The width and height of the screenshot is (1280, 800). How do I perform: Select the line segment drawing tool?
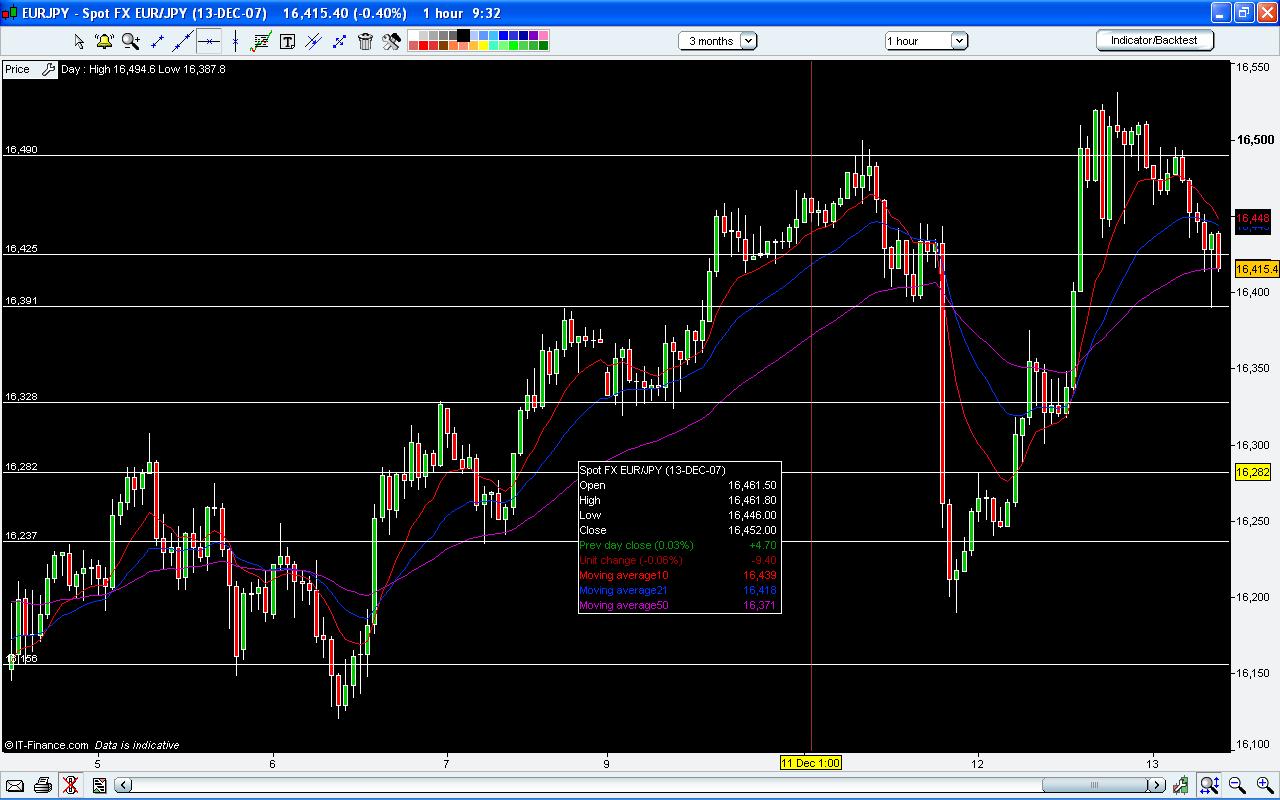coord(157,41)
